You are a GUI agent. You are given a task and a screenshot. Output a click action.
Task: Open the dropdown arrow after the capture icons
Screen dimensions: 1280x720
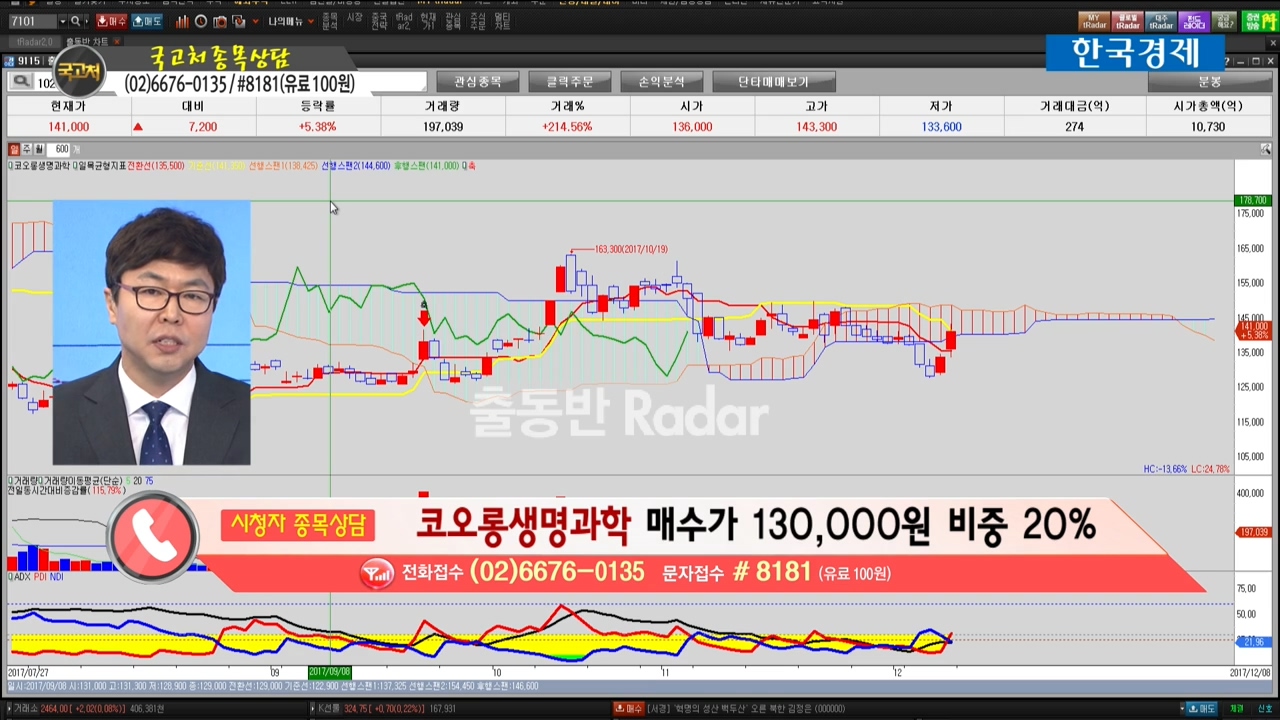[256, 21]
